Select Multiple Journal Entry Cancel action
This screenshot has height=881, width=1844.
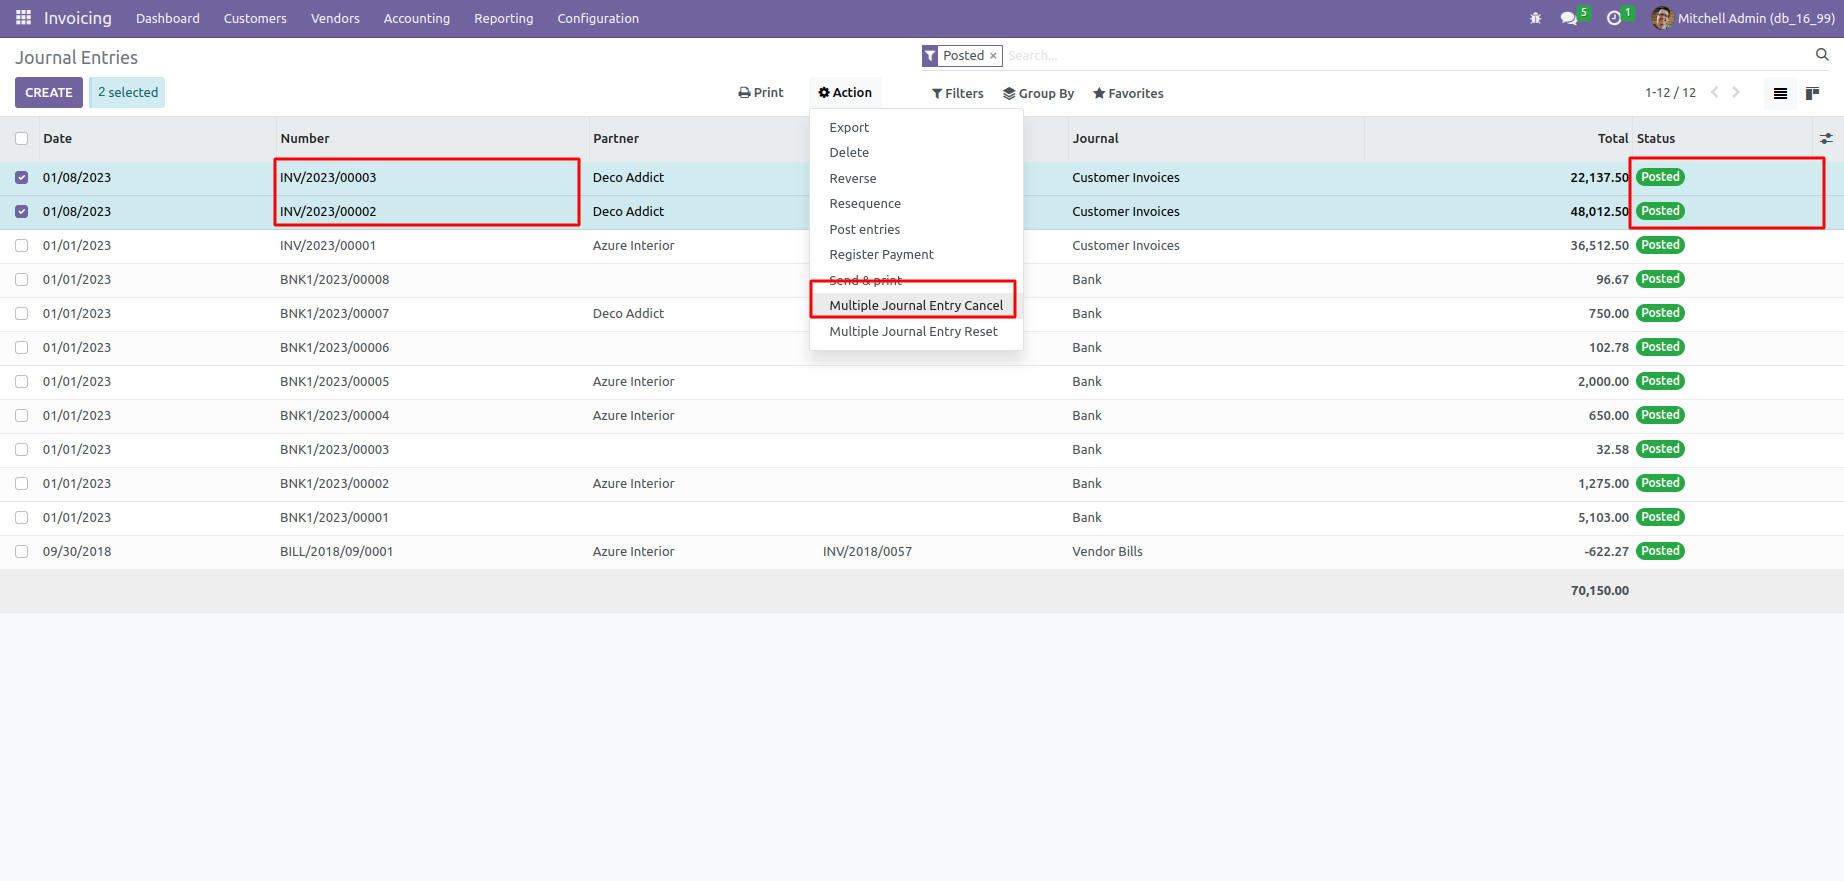tap(915, 306)
